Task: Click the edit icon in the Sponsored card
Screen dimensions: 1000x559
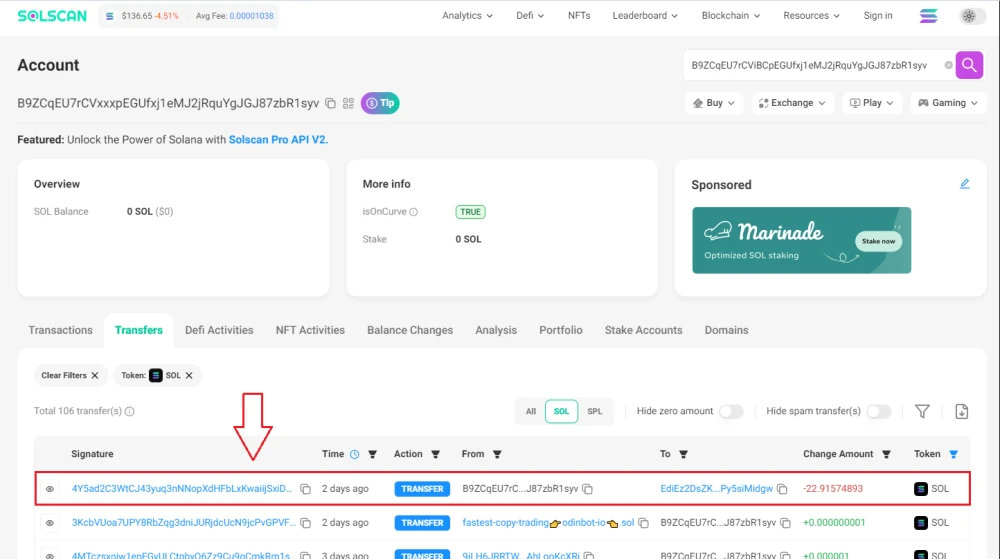Action: pyautogui.click(x=964, y=184)
